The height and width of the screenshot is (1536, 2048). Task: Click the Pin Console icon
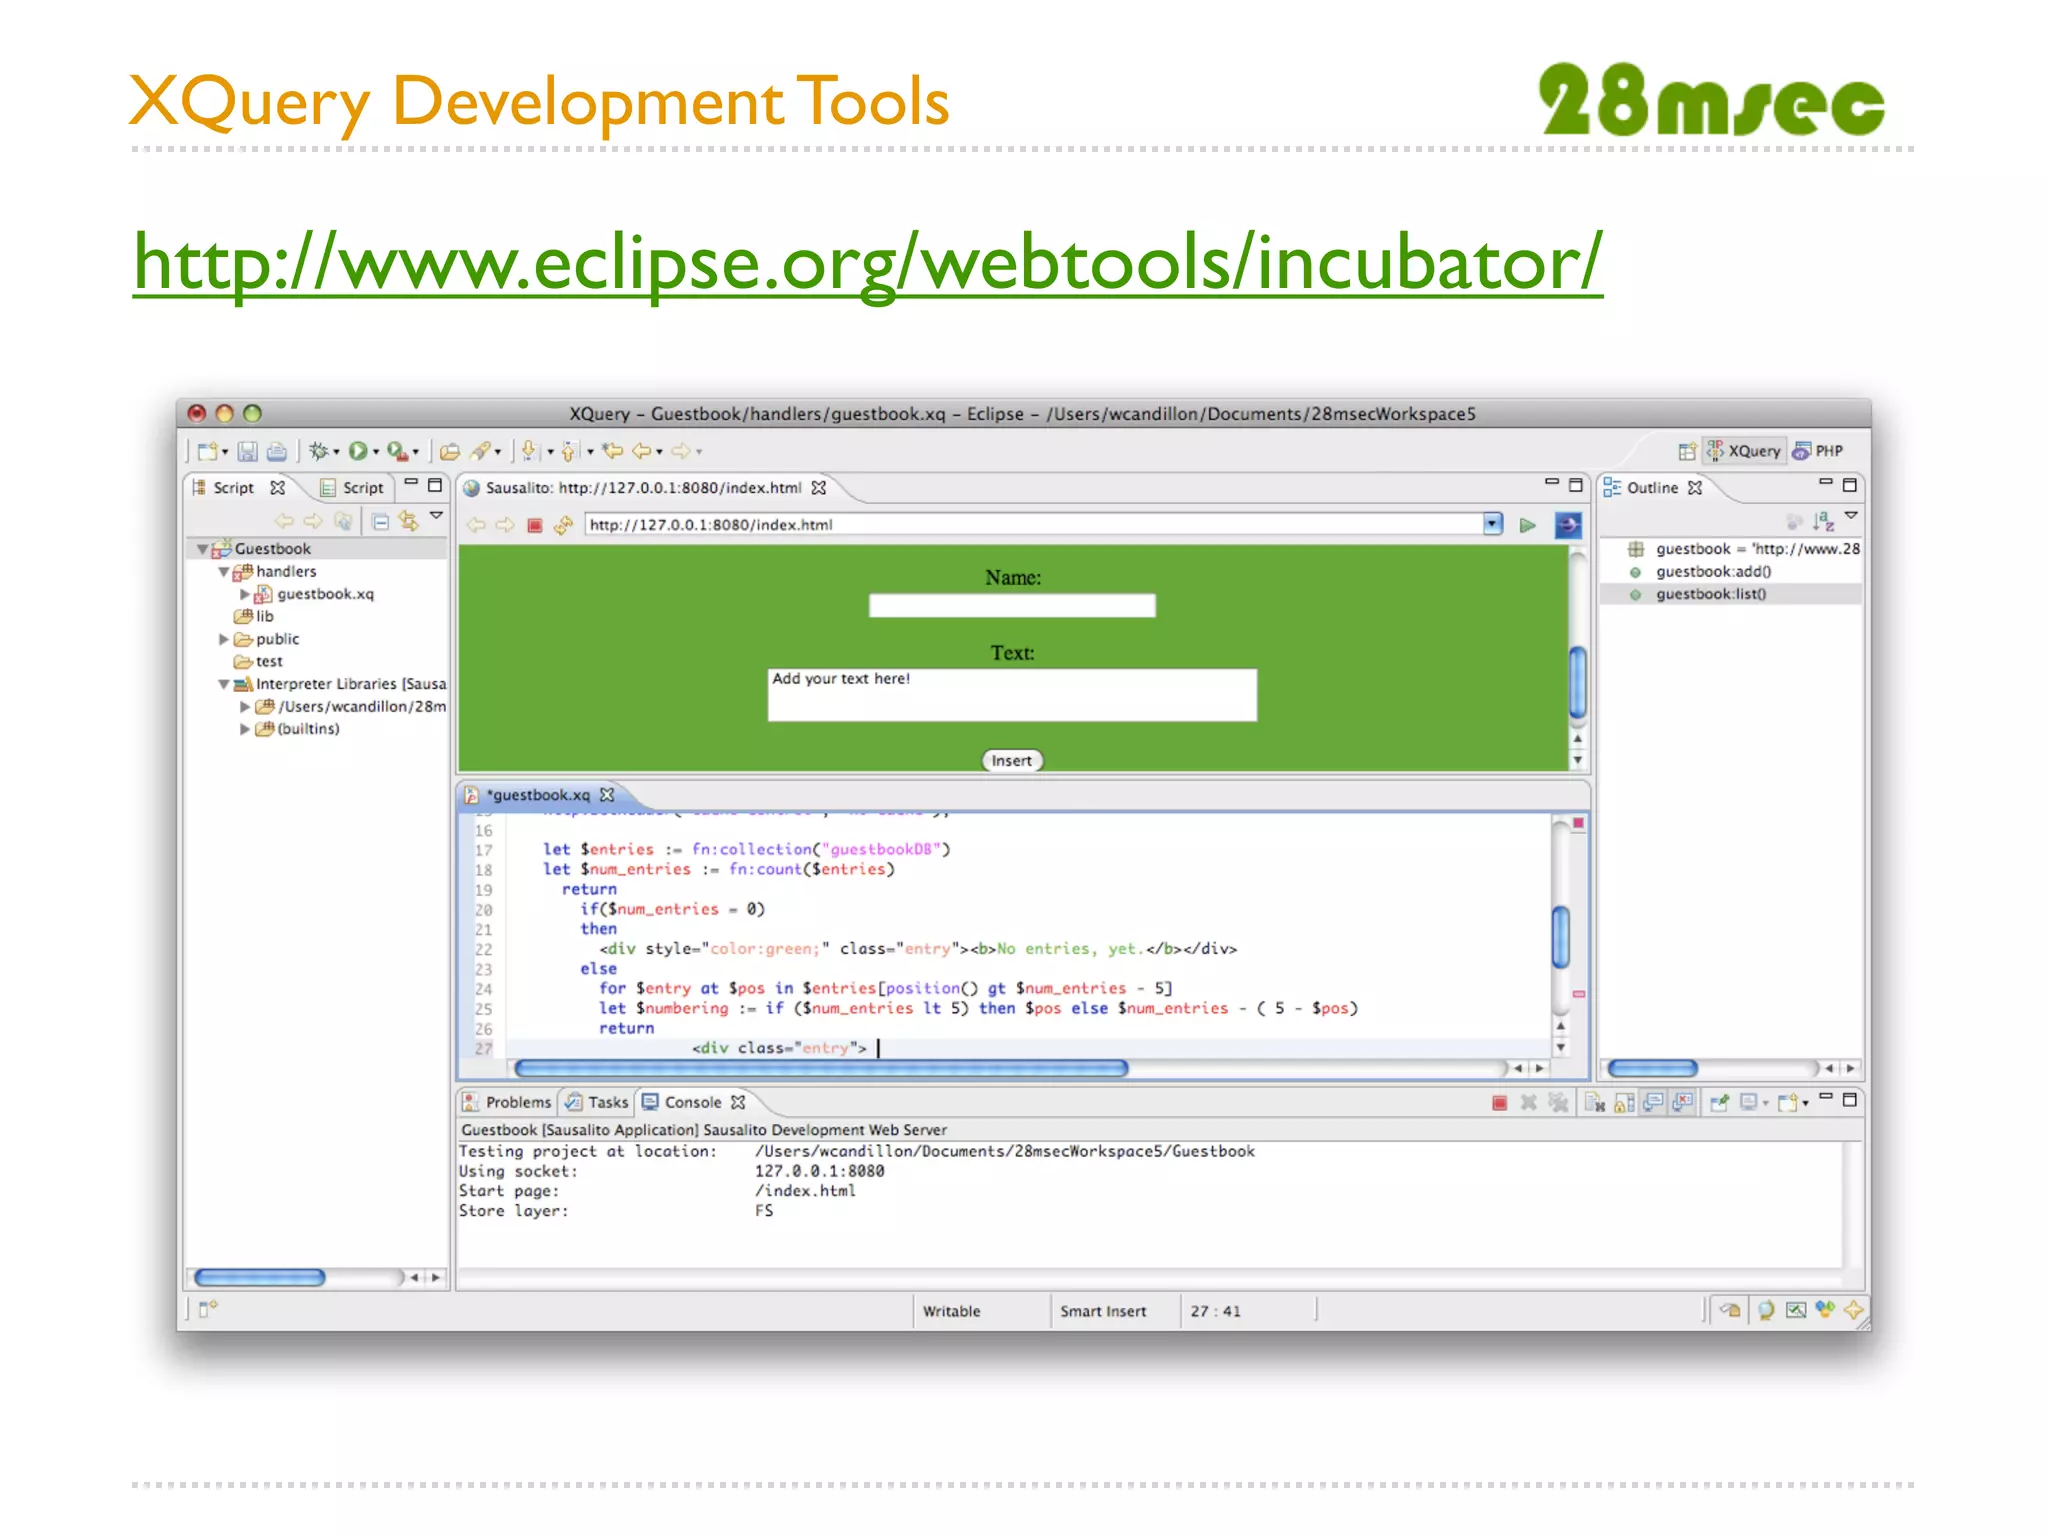click(x=1719, y=1102)
